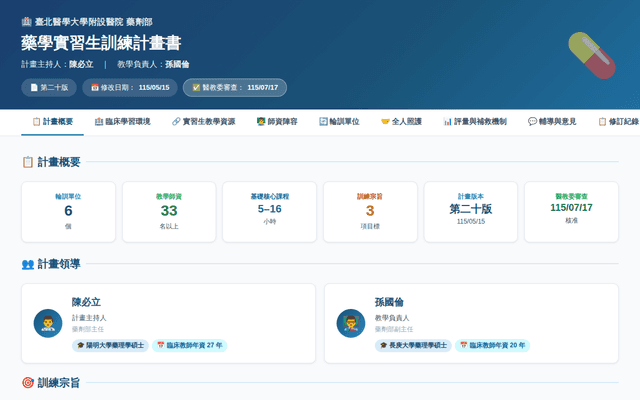Go to the 輪訓單位 tab
The width and height of the screenshot is (640, 400).
pos(339,122)
